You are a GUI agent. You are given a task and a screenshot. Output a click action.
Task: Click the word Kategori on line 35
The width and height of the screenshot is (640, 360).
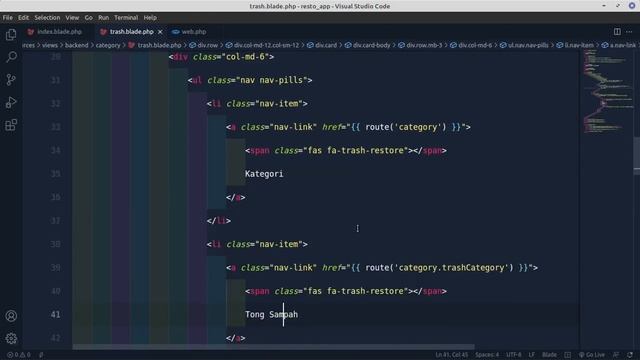coord(264,174)
